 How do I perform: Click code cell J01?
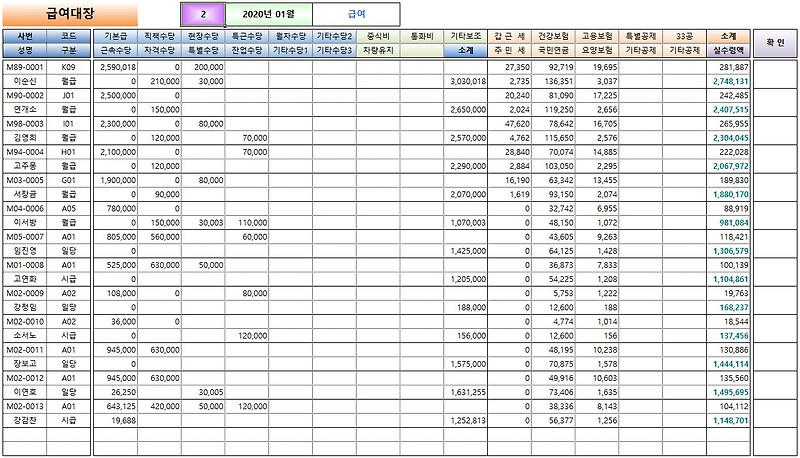(x=68, y=95)
